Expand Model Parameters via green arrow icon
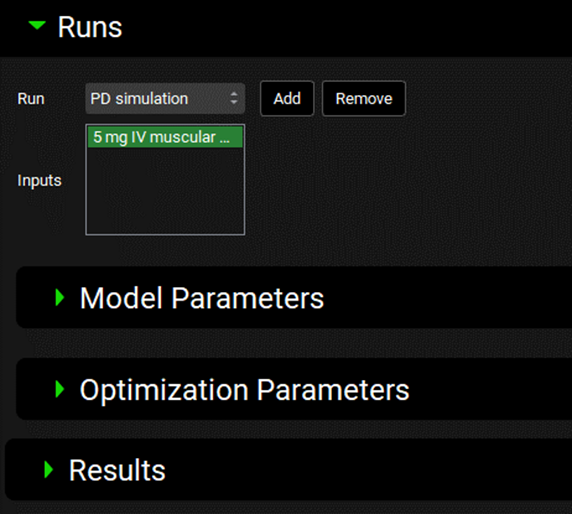572x514 pixels. tap(59, 298)
